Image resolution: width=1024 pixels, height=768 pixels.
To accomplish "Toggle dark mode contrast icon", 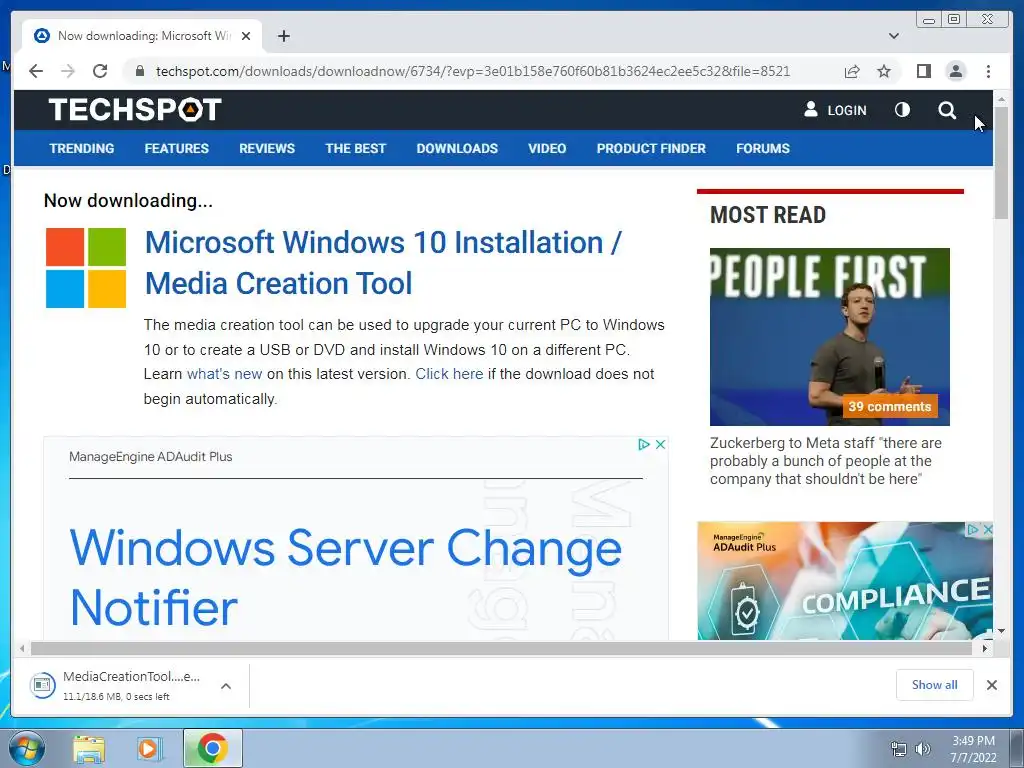I will pos(902,110).
